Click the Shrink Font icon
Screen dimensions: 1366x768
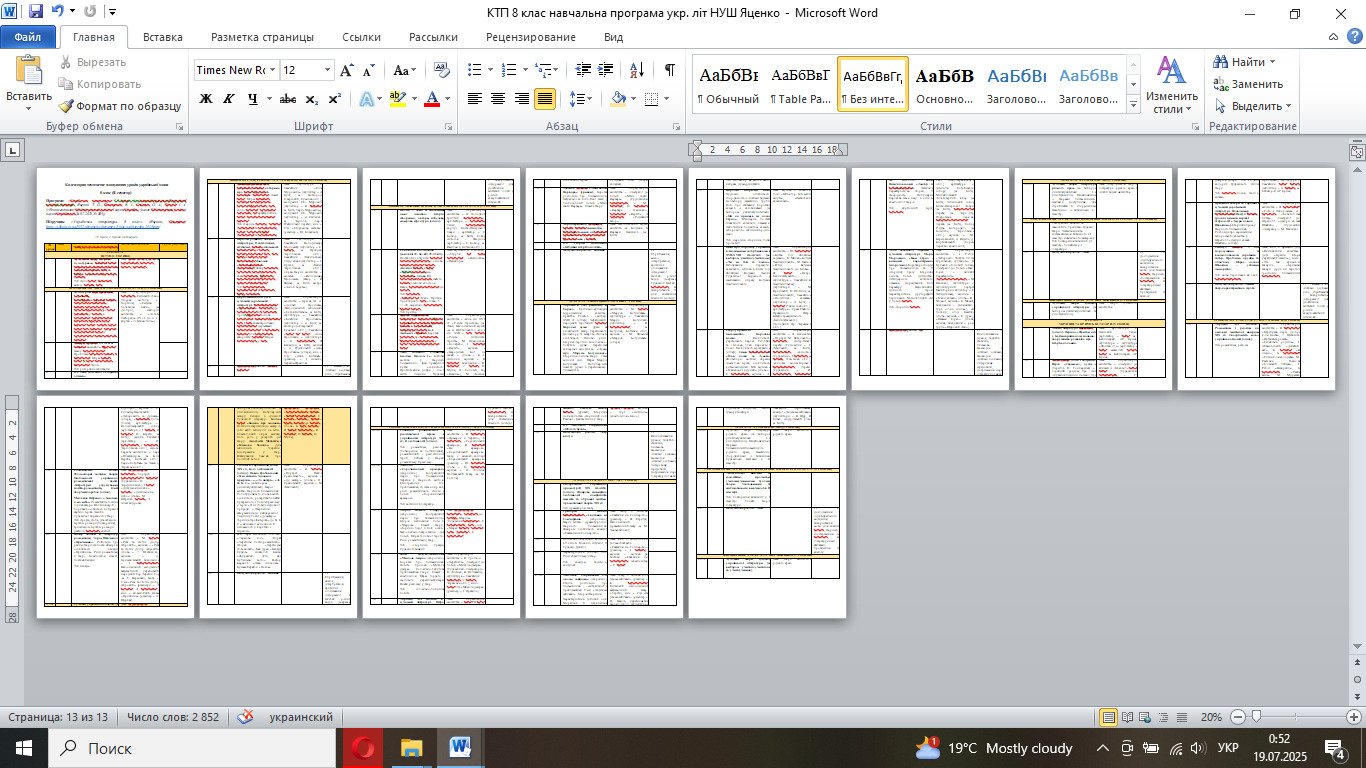tap(369, 70)
